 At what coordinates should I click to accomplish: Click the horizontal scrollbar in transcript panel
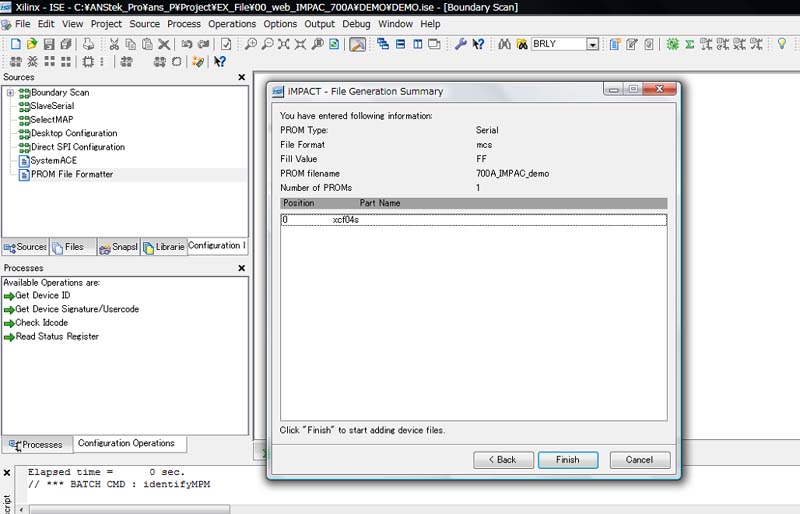coord(130,509)
